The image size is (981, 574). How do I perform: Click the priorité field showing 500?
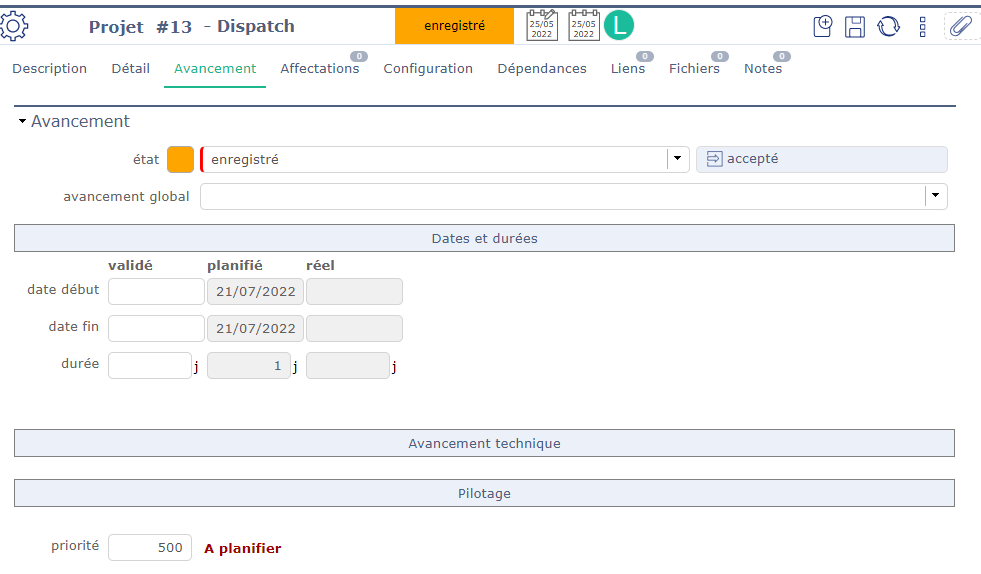(149, 547)
